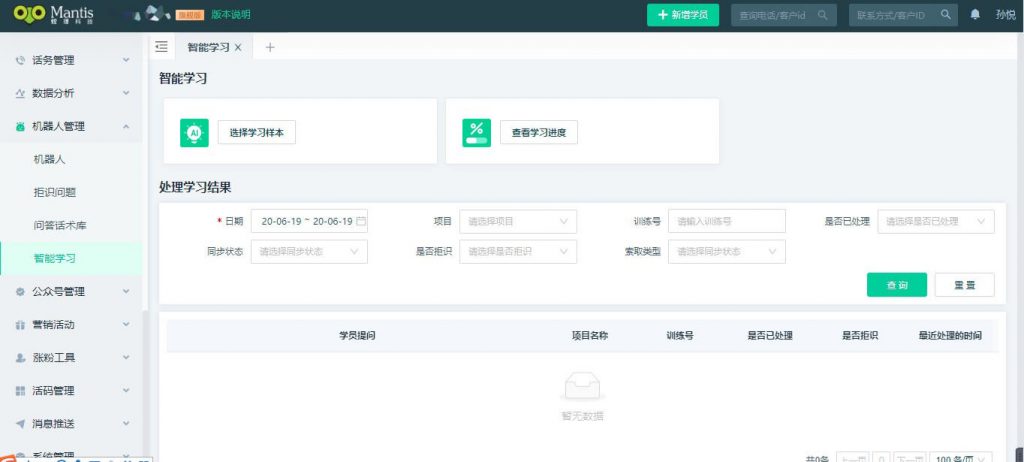Open the 是否拒识 filter dropdown
1024x462 pixels.
pyautogui.click(x=518, y=252)
